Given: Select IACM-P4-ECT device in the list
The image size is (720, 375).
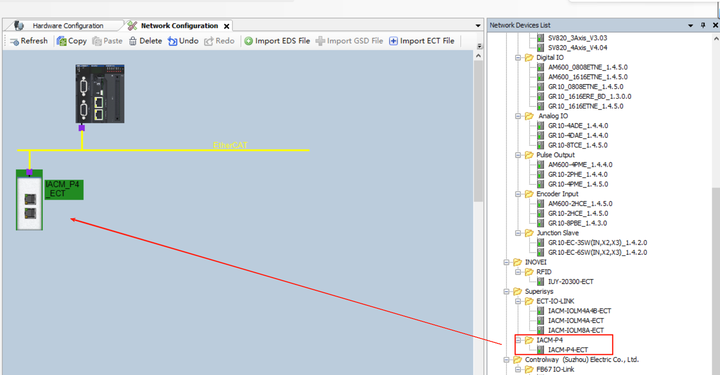Looking at the screenshot, I should pos(568,350).
